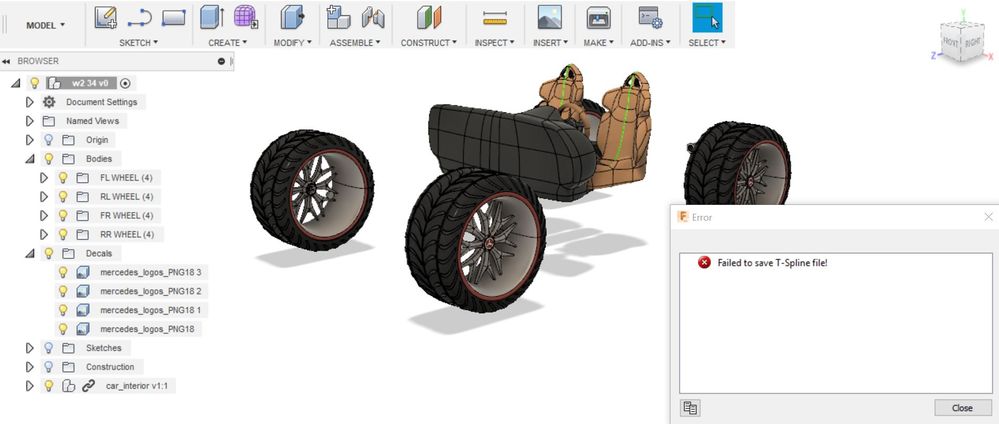999x424 pixels.
Task: Expand the Document Settings node
Action: click(x=29, y=102)
